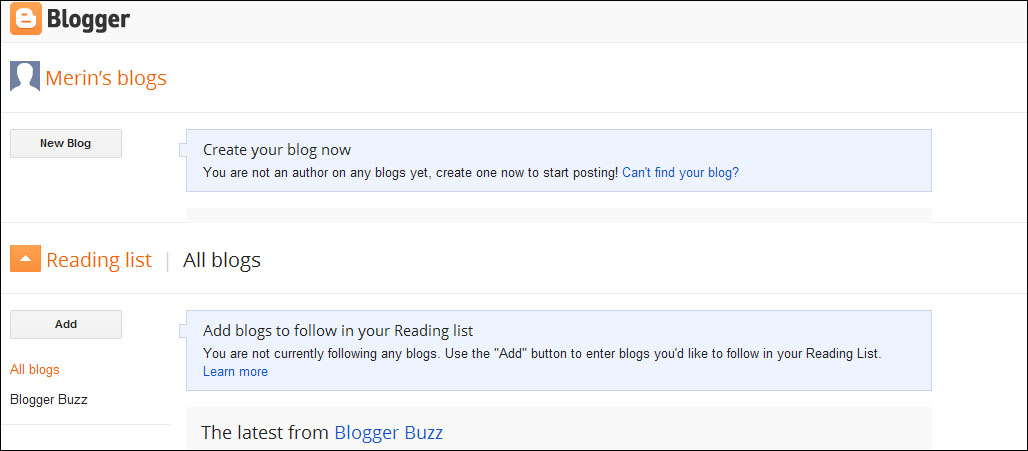Open the Merin's blogs heading link
Screen dimensions: 1028x451
106,78
